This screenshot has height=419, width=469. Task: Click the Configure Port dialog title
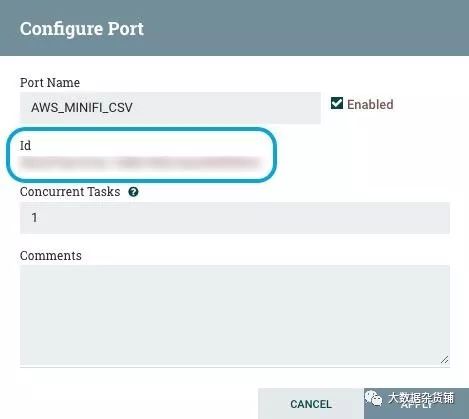(x=82, y=29)
